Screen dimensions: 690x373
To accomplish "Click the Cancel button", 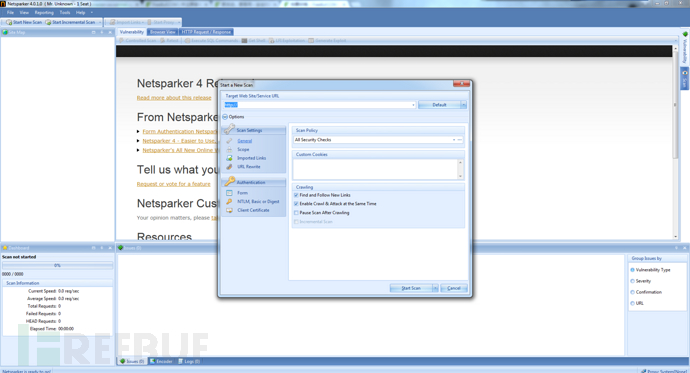I will (454, 288).
